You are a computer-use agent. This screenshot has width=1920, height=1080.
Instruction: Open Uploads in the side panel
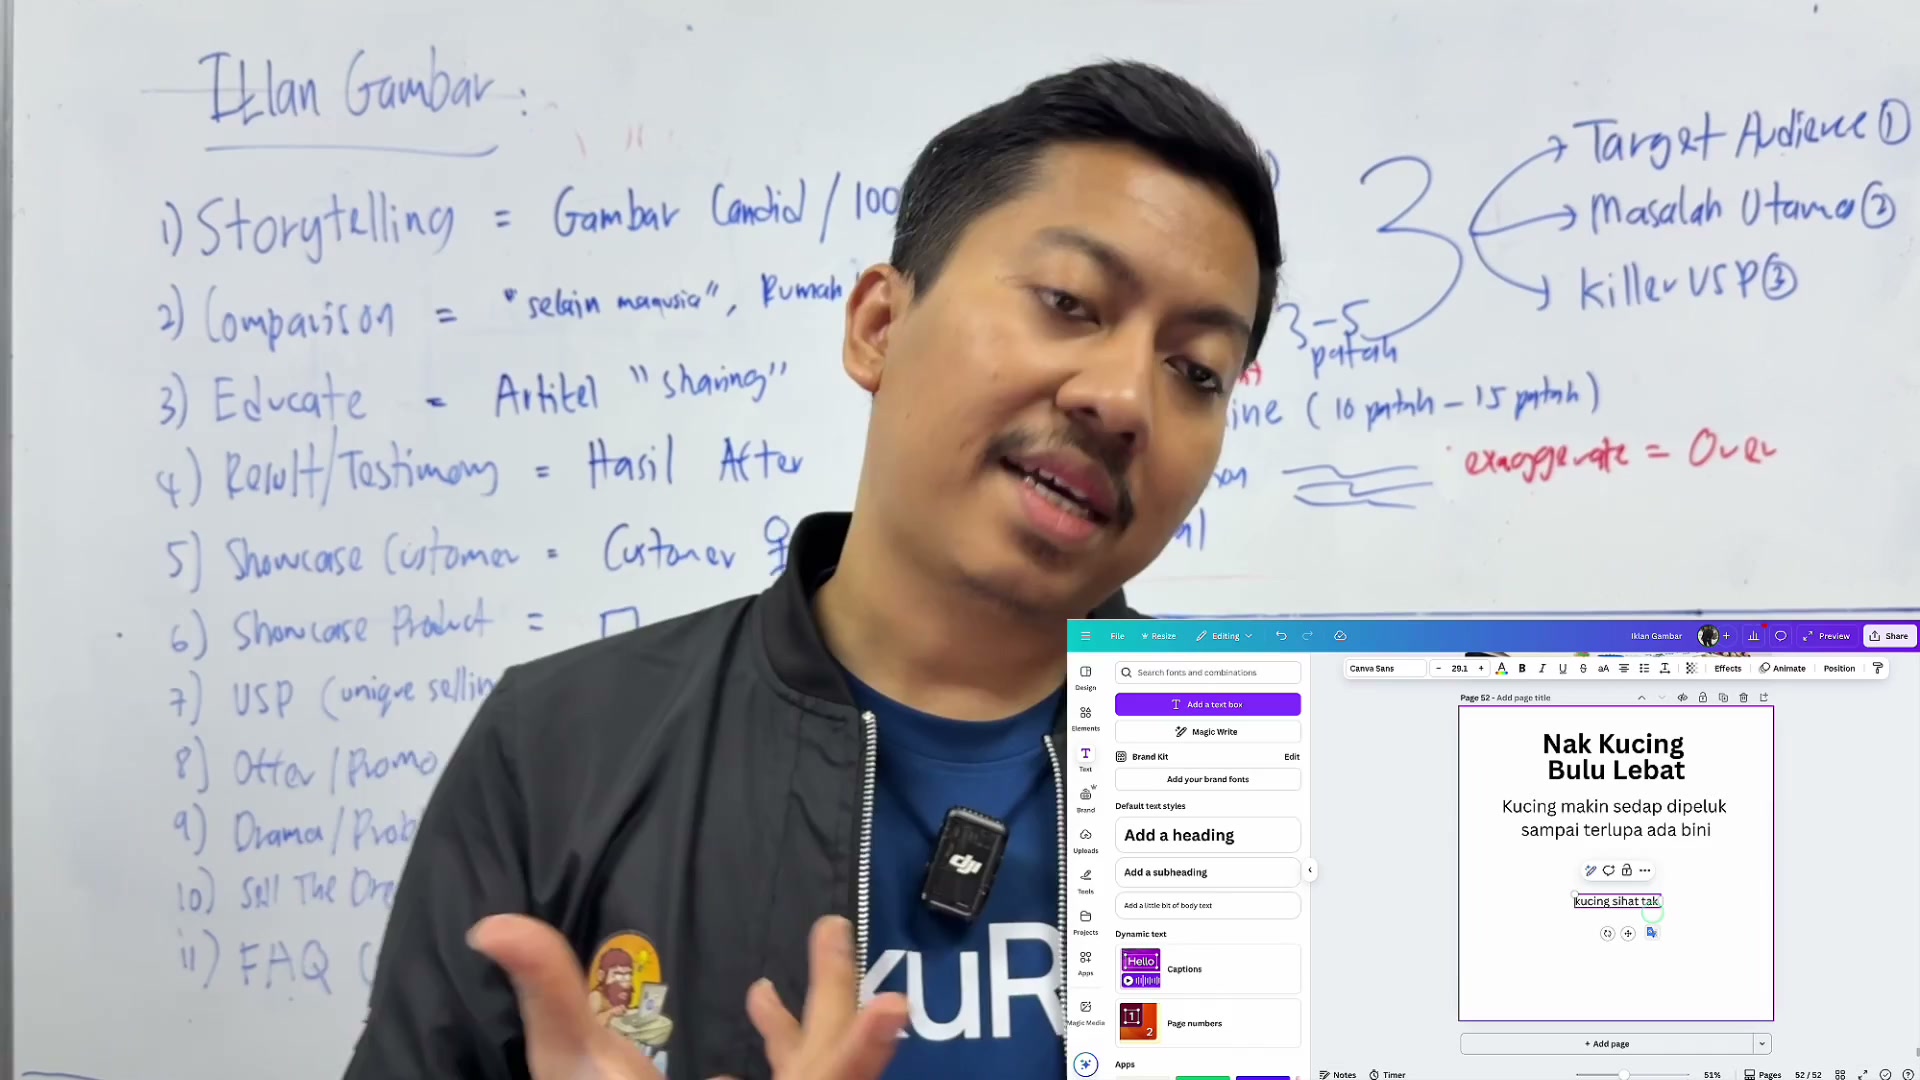click(x=1085, y=840)
